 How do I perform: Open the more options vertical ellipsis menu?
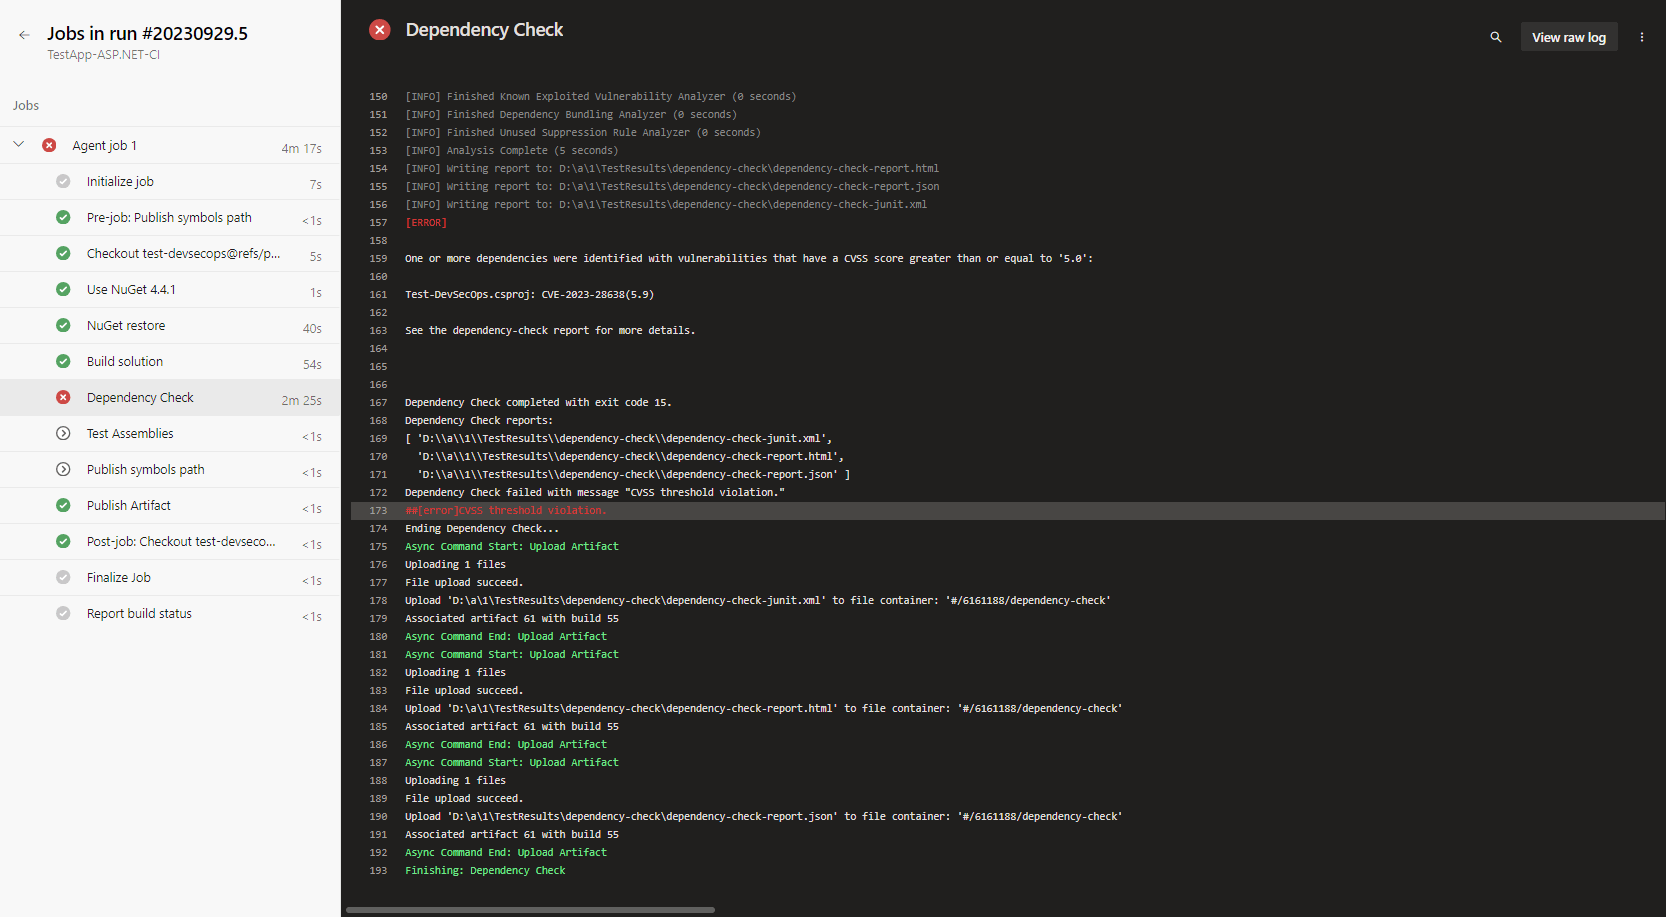coord(1641,37)
